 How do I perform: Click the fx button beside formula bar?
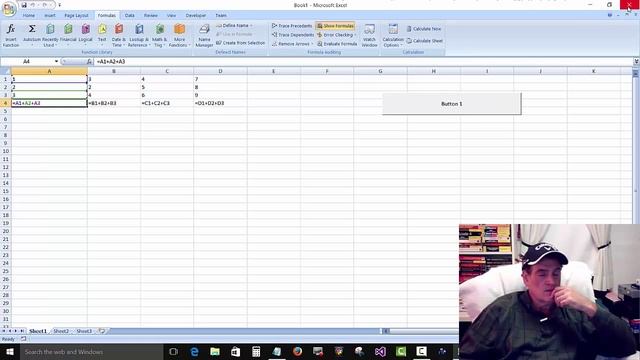click(x=89, y=62)
